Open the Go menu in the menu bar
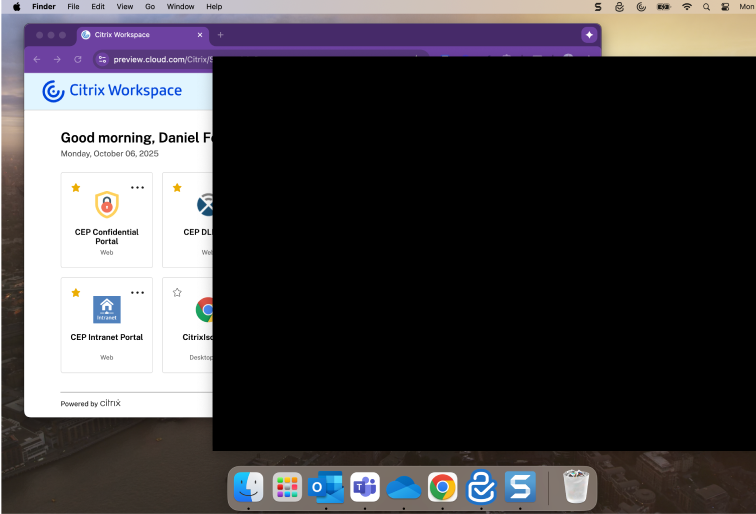This screenshot has width=756, height=514. coord(150,7)
